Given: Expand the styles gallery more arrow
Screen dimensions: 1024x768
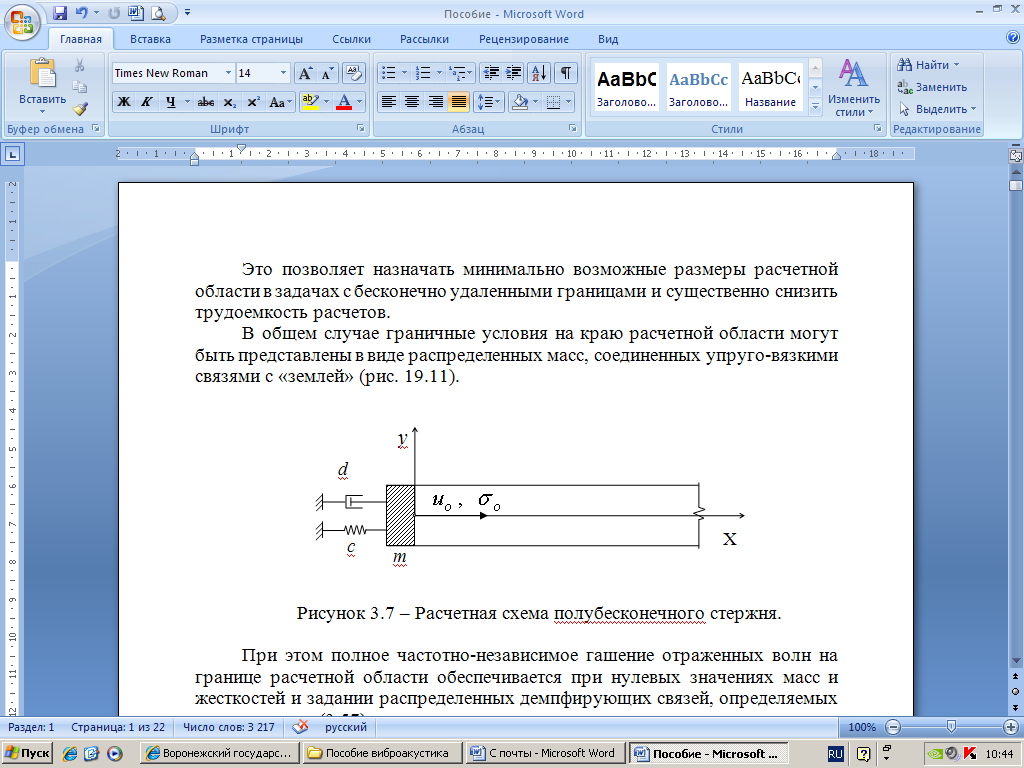Looking at the screenshot, I should pos(815,105).
